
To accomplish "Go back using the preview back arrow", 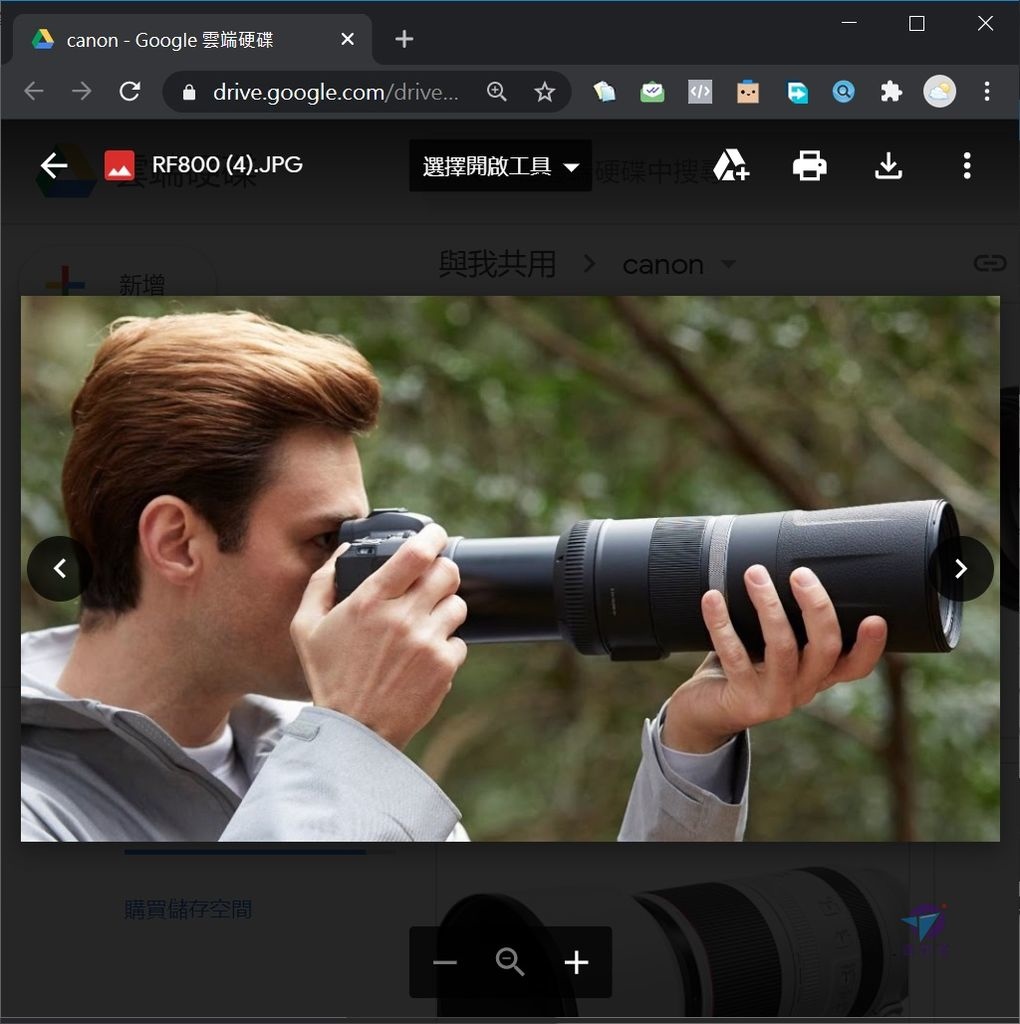I will coord(54,166).
